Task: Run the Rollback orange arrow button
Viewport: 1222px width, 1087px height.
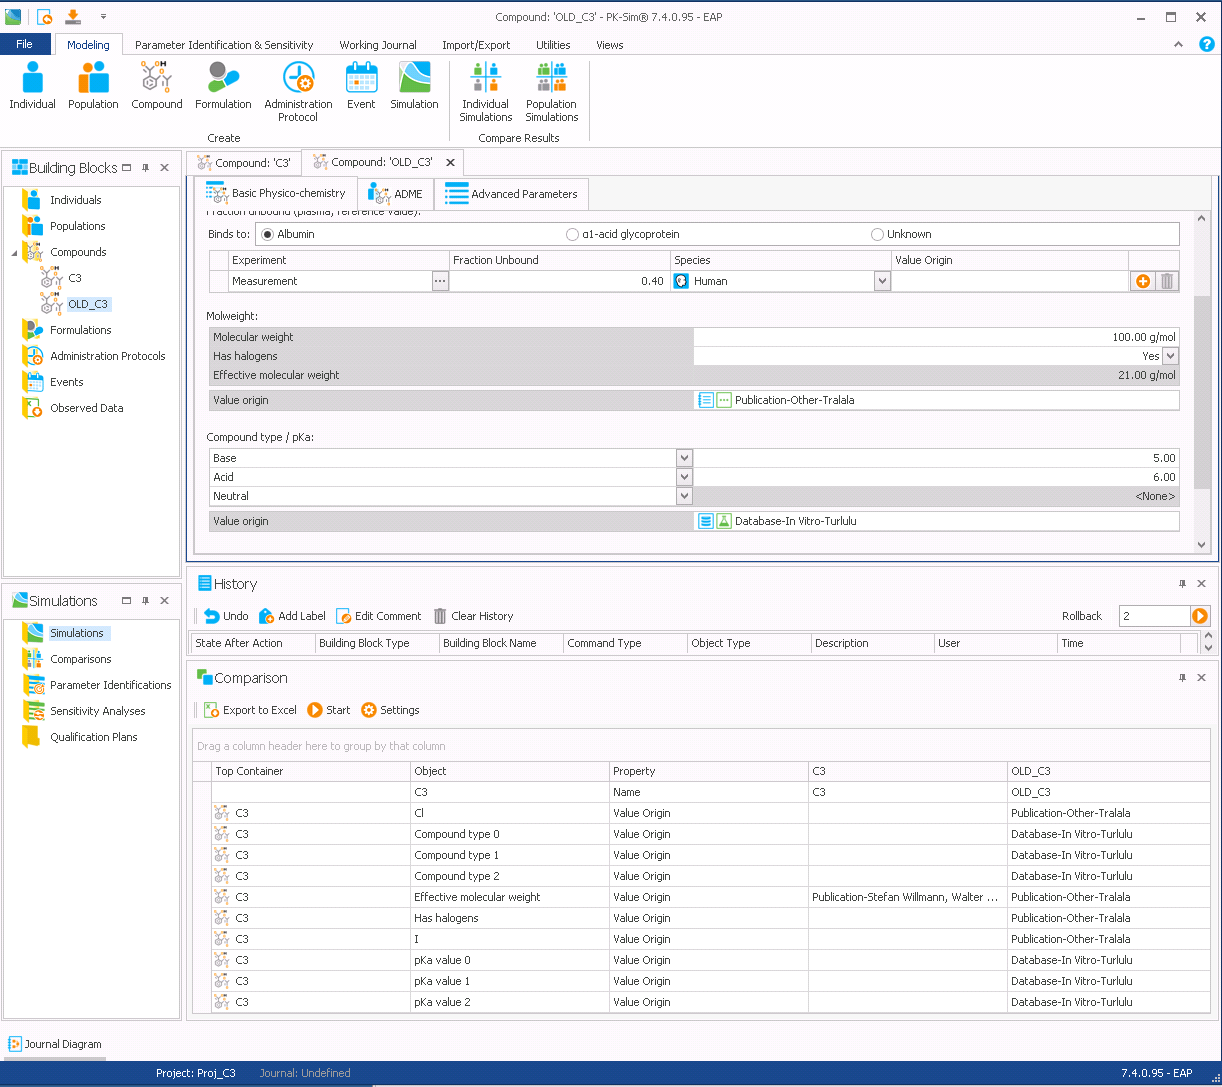Action: click(1200, 616)
